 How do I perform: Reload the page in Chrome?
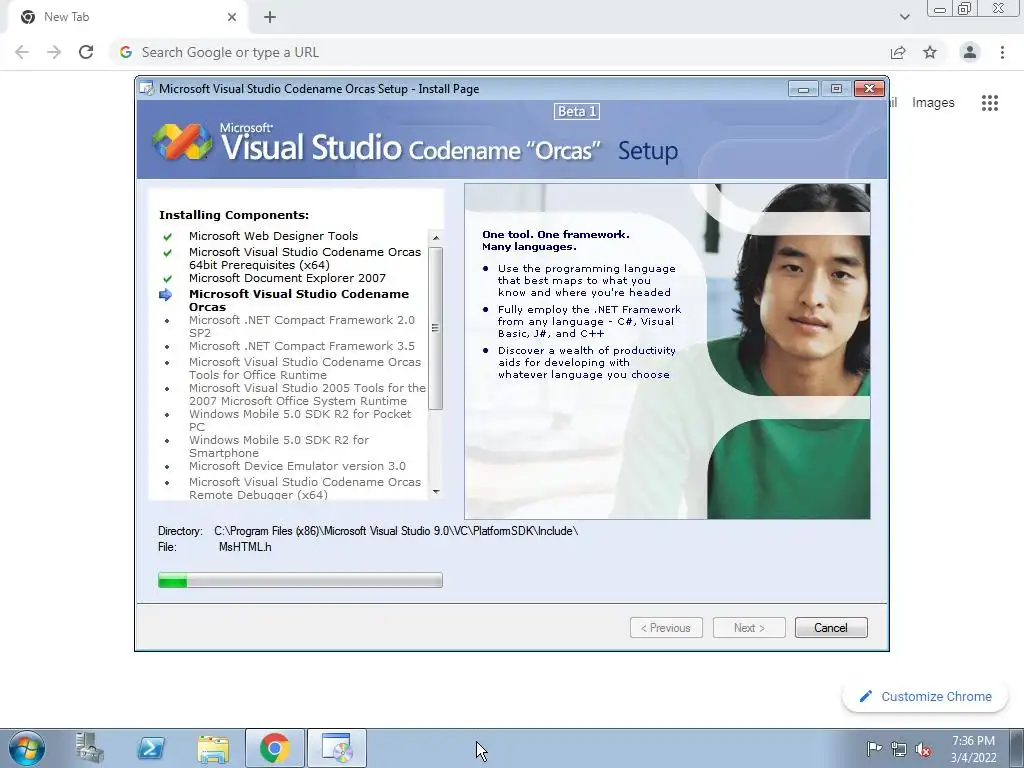point(86,52)
